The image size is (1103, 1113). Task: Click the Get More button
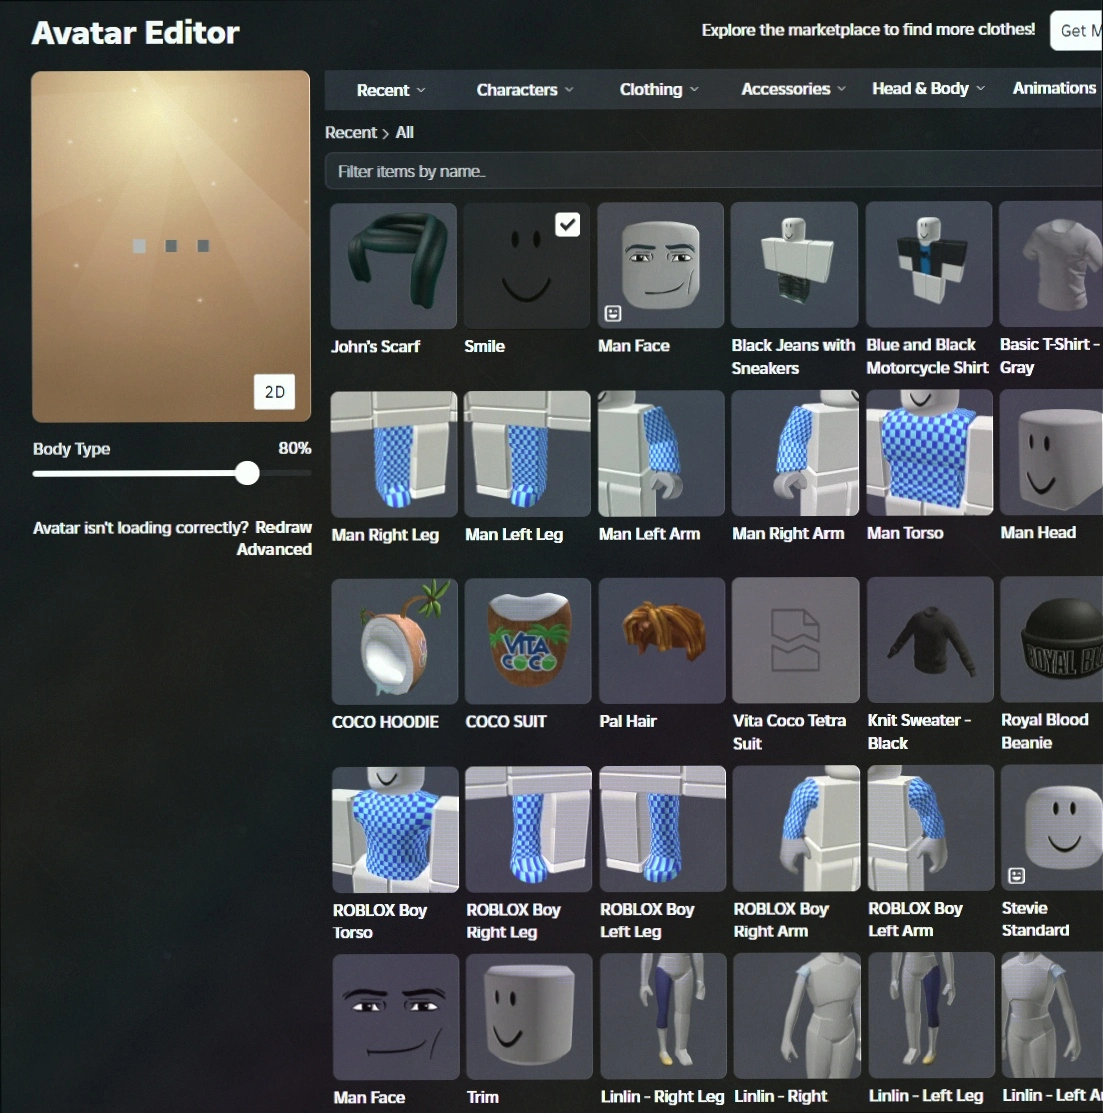click(x=1076, y=31)
